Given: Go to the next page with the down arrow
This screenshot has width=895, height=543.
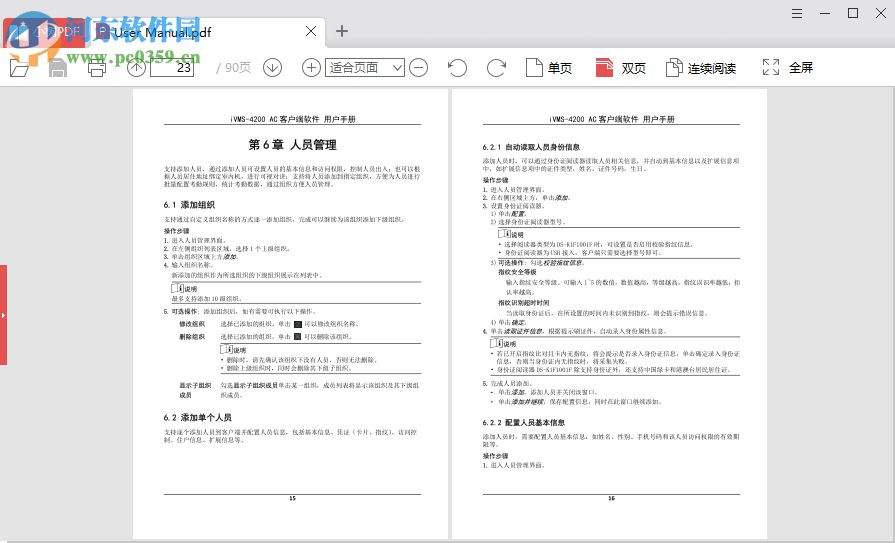Looking at the screenshot, I should 272,68.
